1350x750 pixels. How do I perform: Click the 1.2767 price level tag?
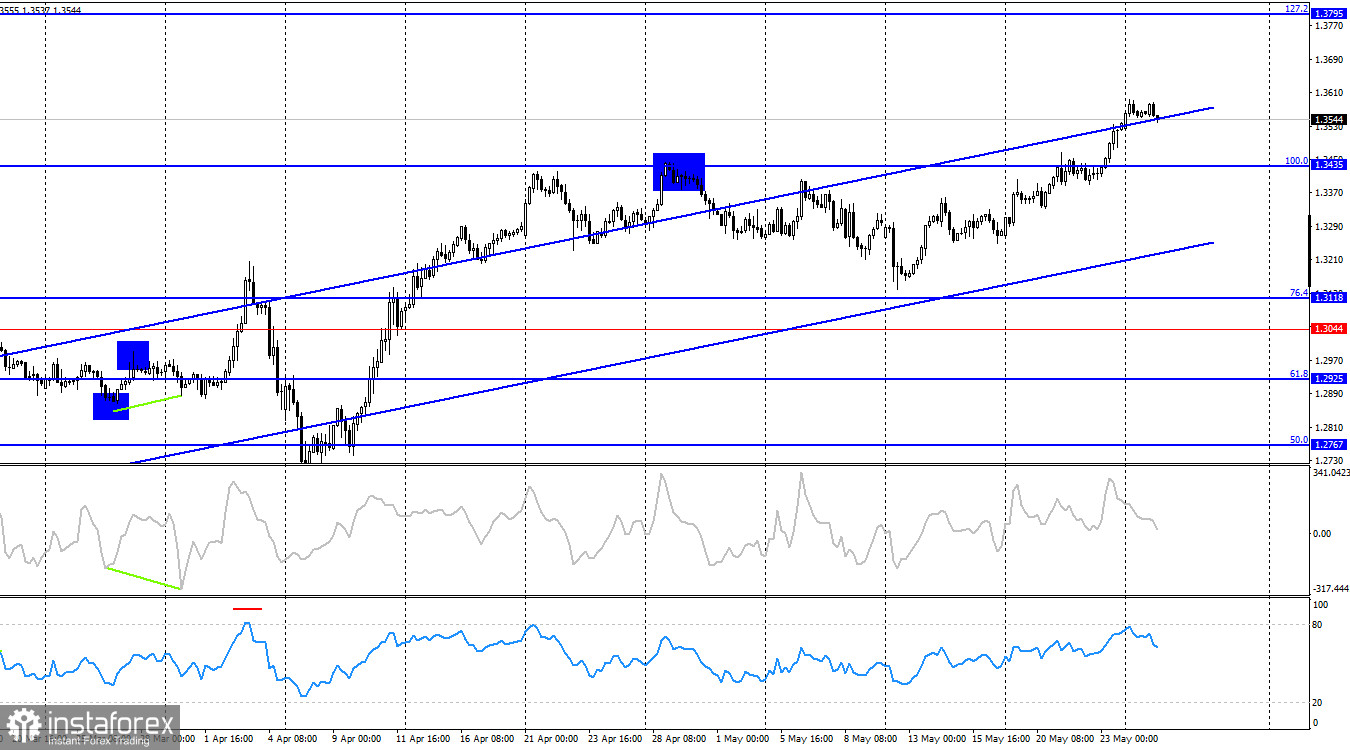click(1329, 444)
